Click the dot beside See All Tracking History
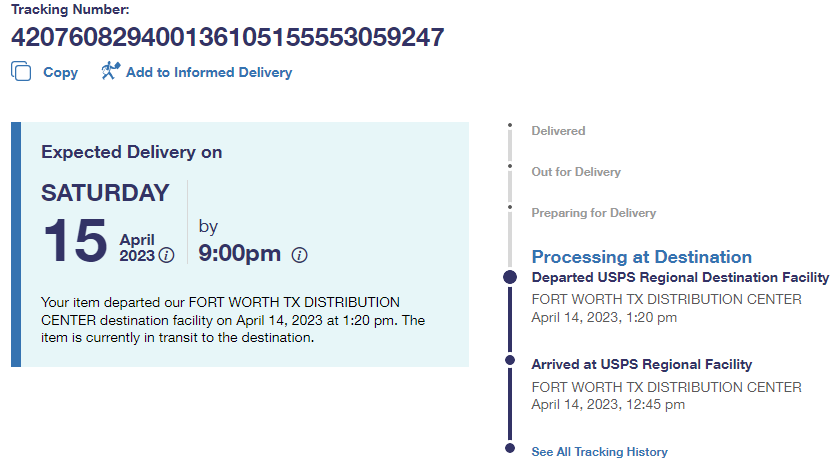 click(510, 448)
